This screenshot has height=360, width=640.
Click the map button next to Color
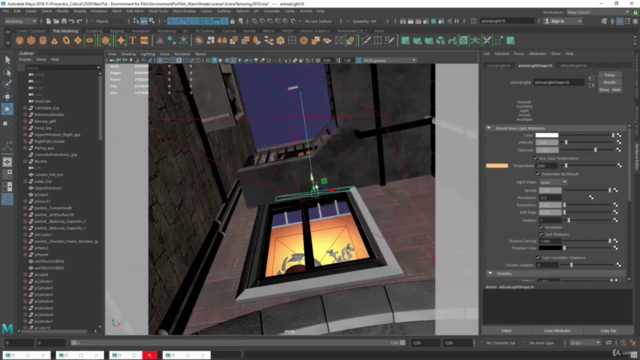pyautogui.click(x=619, y=135)
